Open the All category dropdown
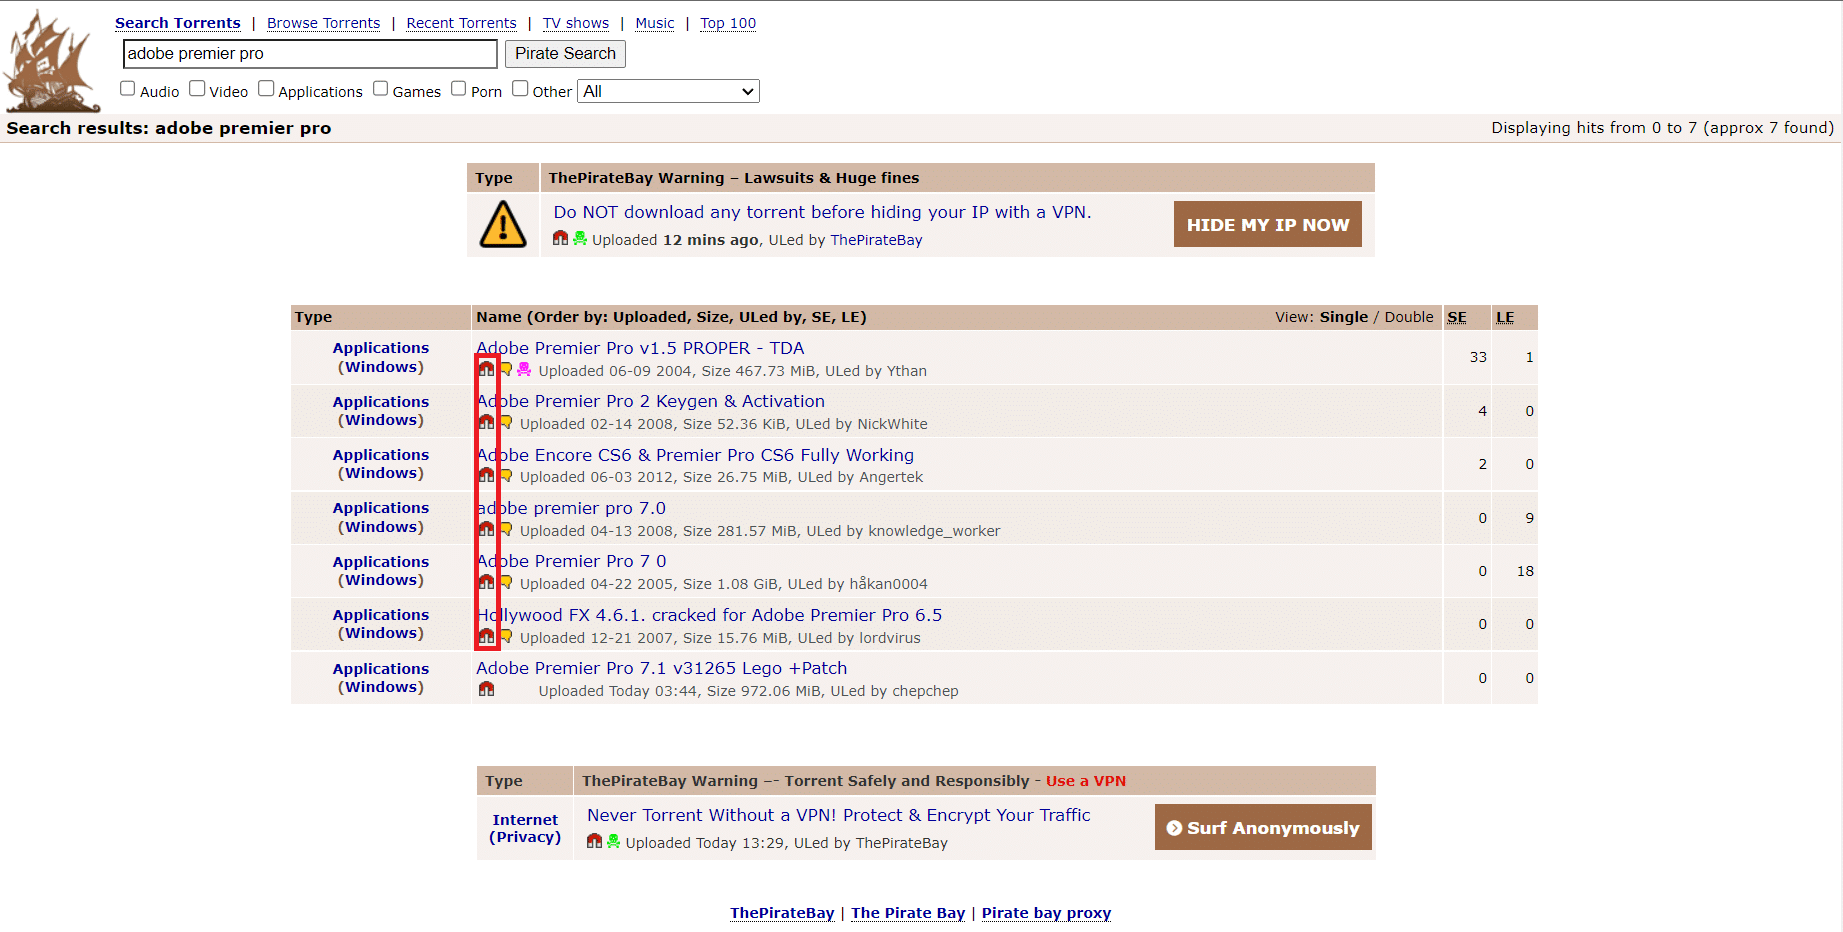 (668, 91)
